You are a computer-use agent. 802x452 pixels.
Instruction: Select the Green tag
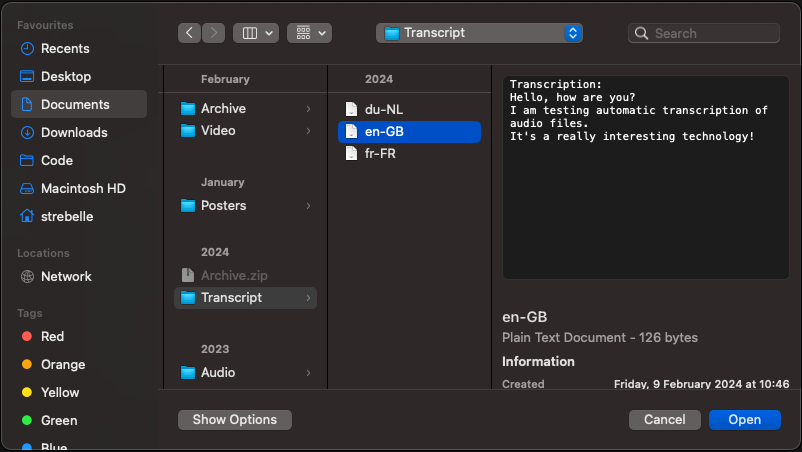click(x=79, y=421)
